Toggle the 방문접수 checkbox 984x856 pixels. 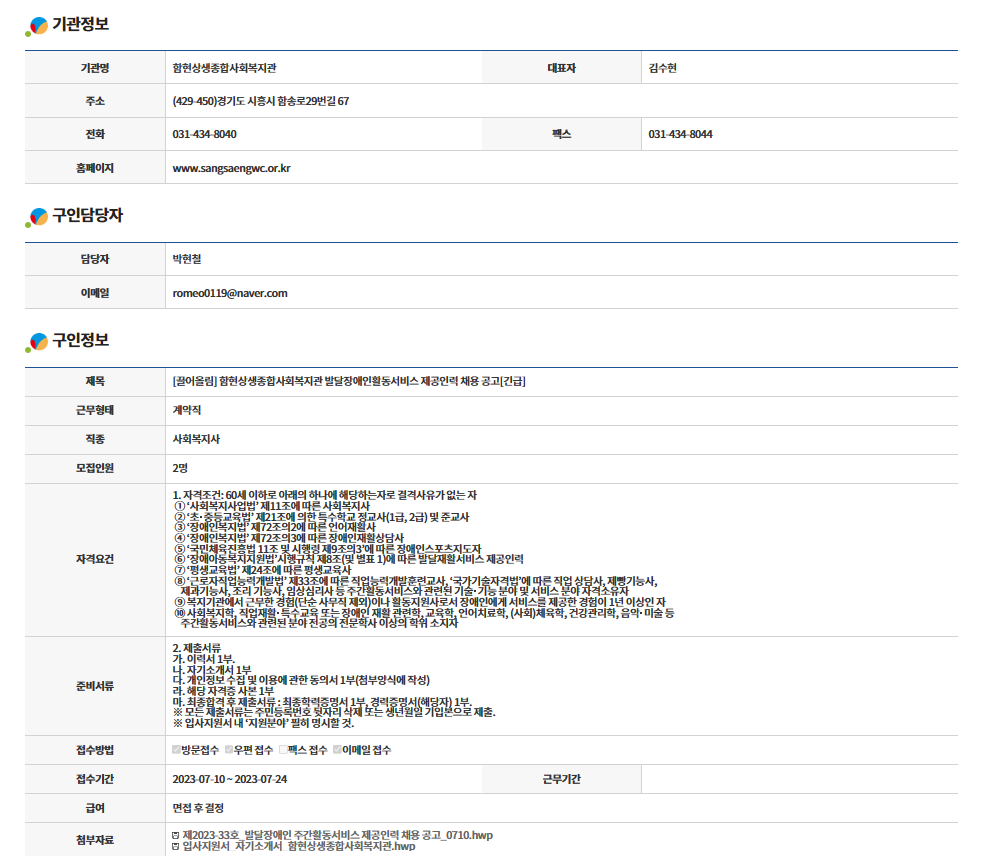coord(177,750)
